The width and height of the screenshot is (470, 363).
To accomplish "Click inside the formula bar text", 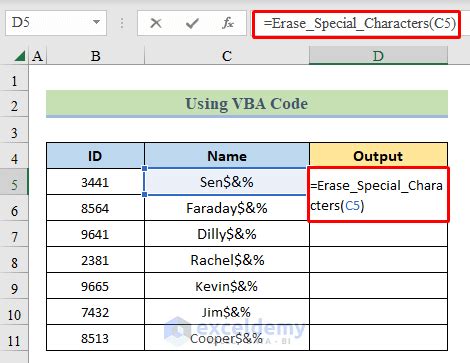I will tap(359, 24).
